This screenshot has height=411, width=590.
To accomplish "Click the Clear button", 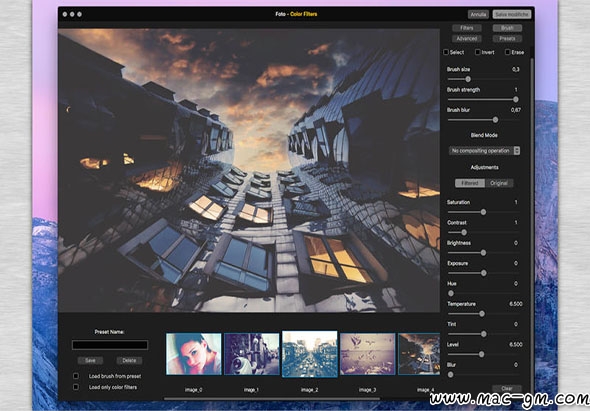I will click(507, 388).
